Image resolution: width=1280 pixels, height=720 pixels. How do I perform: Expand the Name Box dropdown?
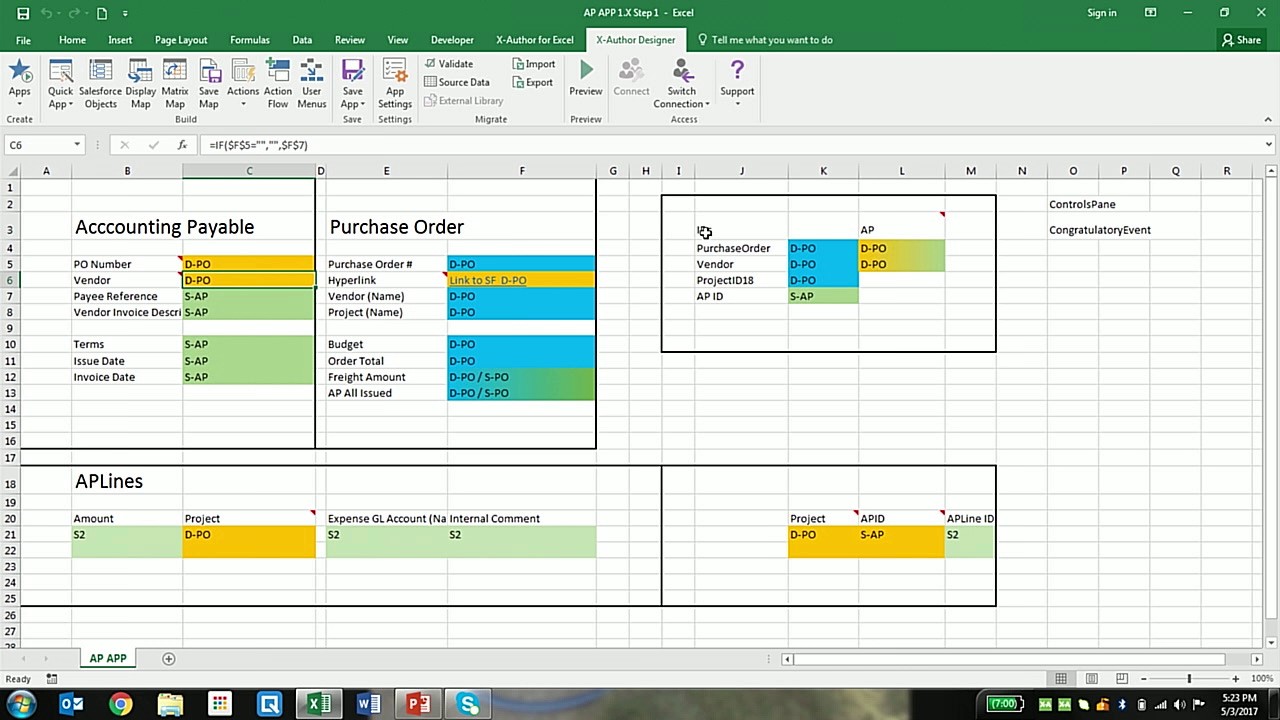tap(77, 145)
